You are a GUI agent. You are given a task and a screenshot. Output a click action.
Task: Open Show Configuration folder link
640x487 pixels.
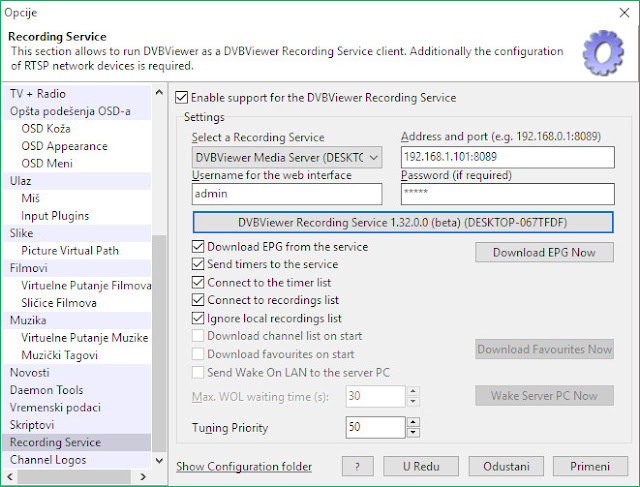click(x=244, y=467)
